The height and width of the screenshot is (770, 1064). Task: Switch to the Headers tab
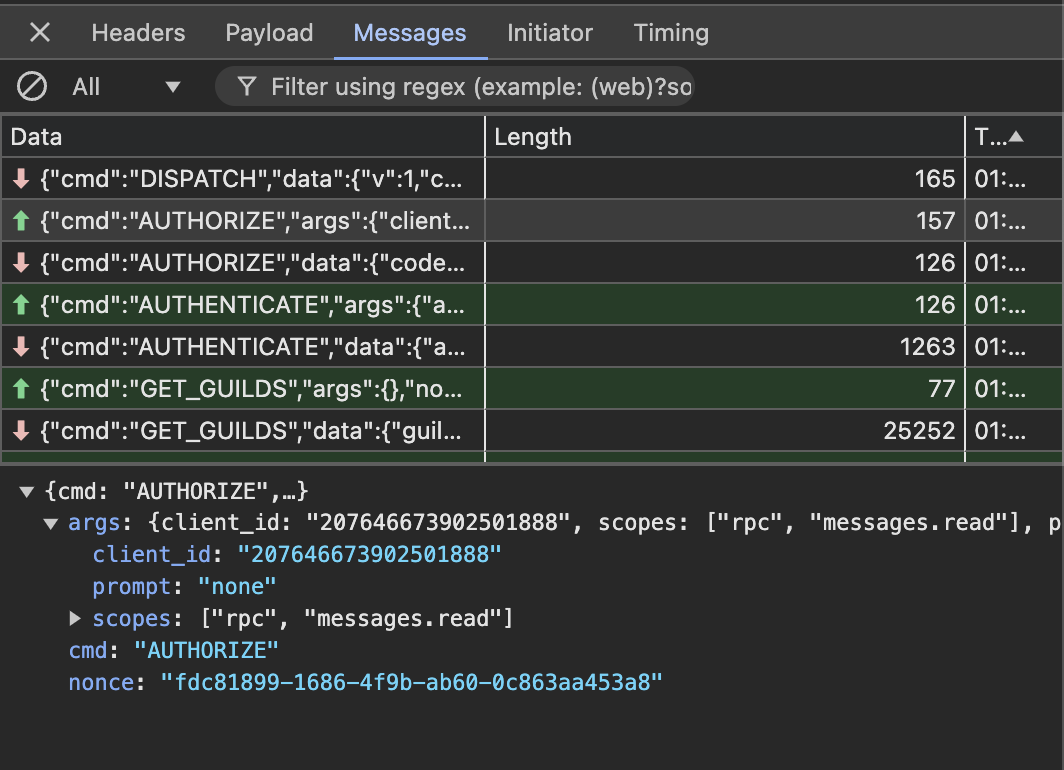(x=138, y=33)
